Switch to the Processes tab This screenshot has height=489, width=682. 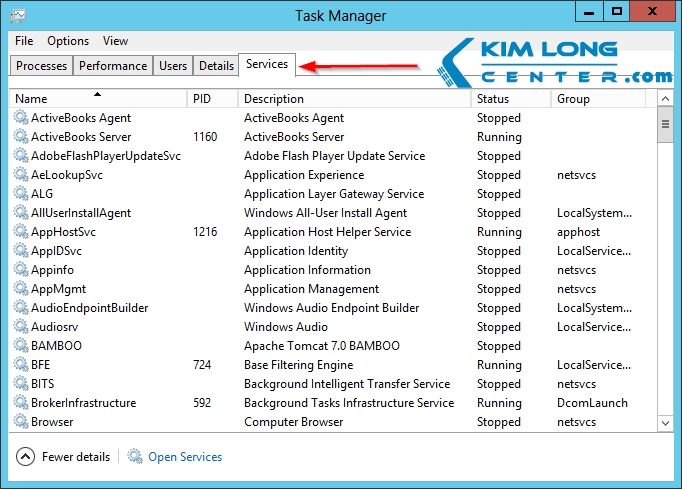coord(42,66)
